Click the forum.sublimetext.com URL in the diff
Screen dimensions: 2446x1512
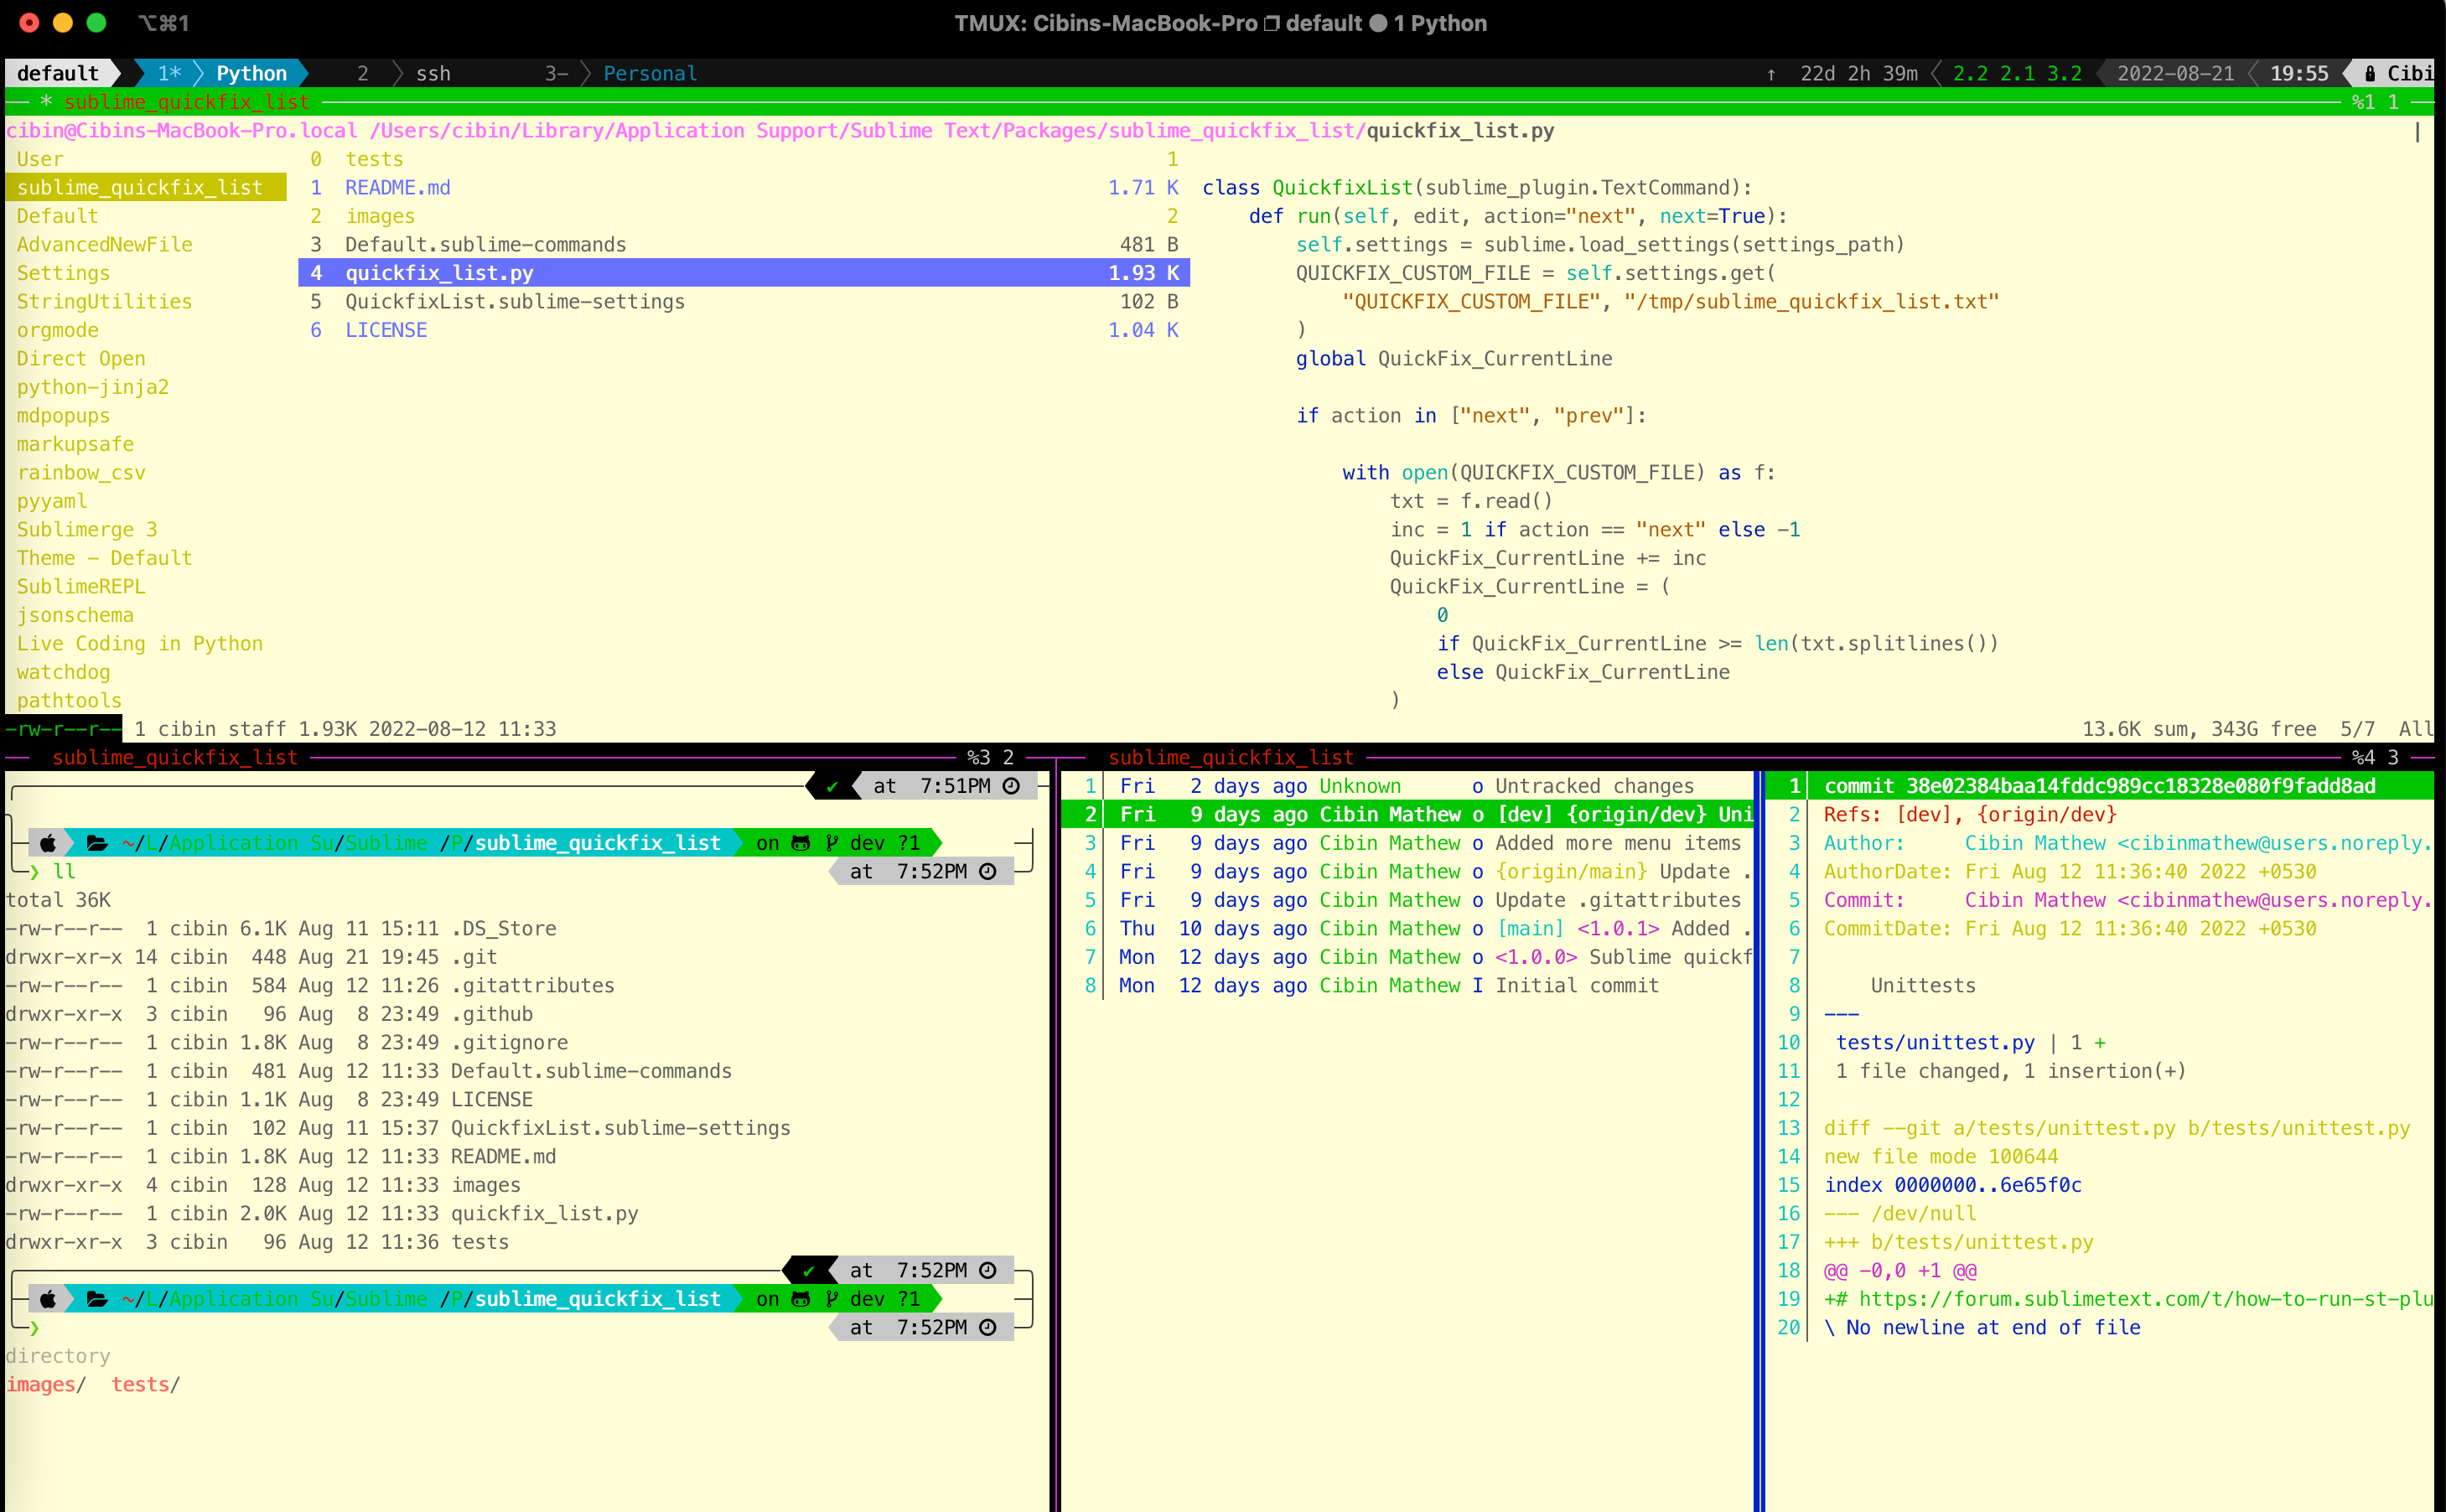point(2140,1298)
